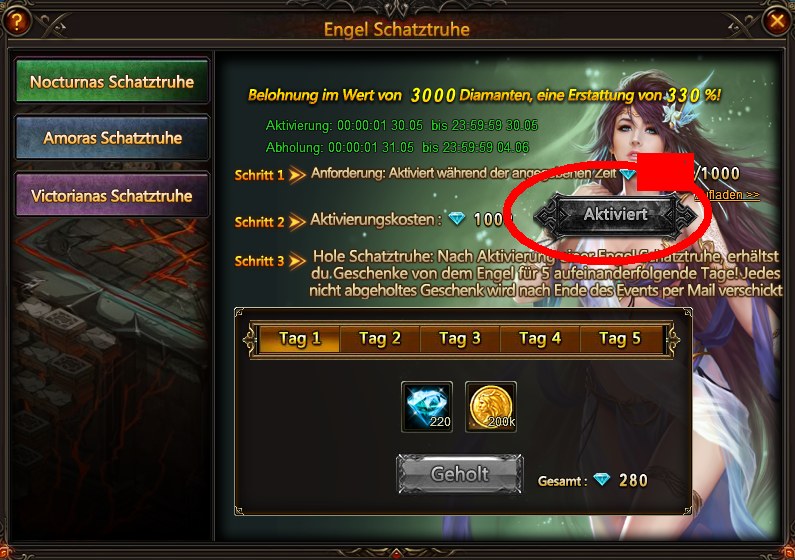The image size is (795, 560).
Task: Switch to the Tag 5 tab
Action: point(621,339)
